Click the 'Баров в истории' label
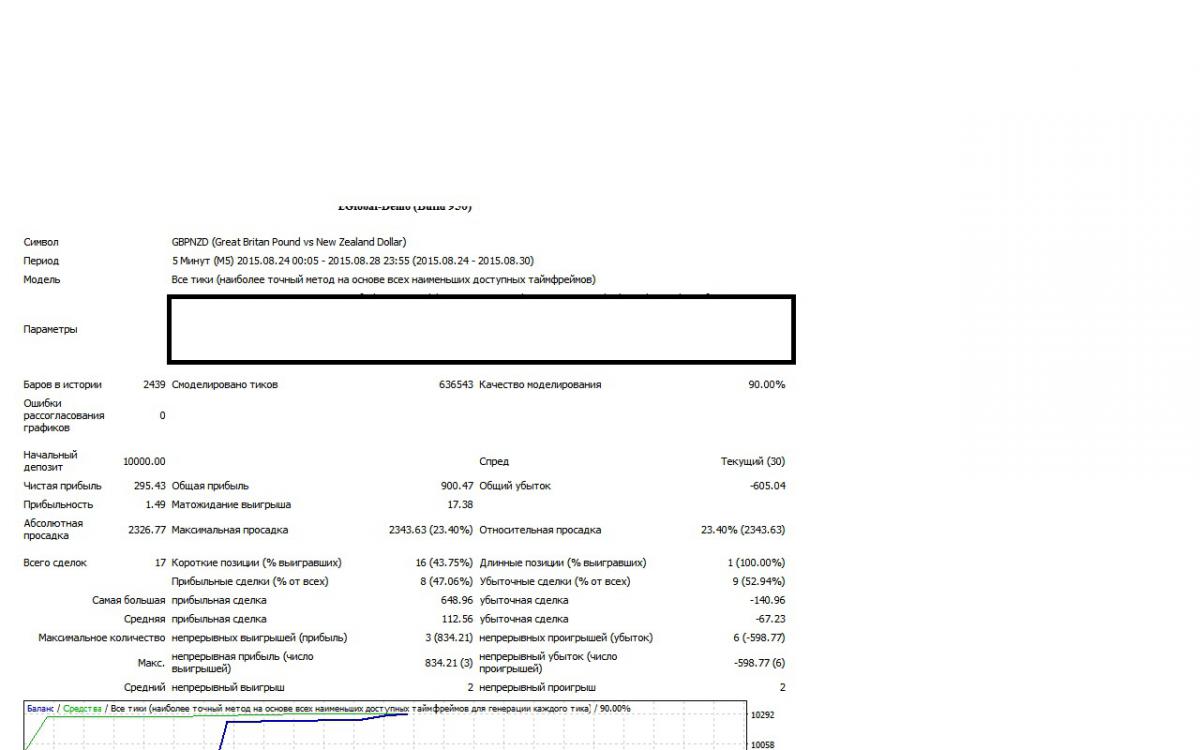This screenshot has height=750, width=1200. pos(62,385)
